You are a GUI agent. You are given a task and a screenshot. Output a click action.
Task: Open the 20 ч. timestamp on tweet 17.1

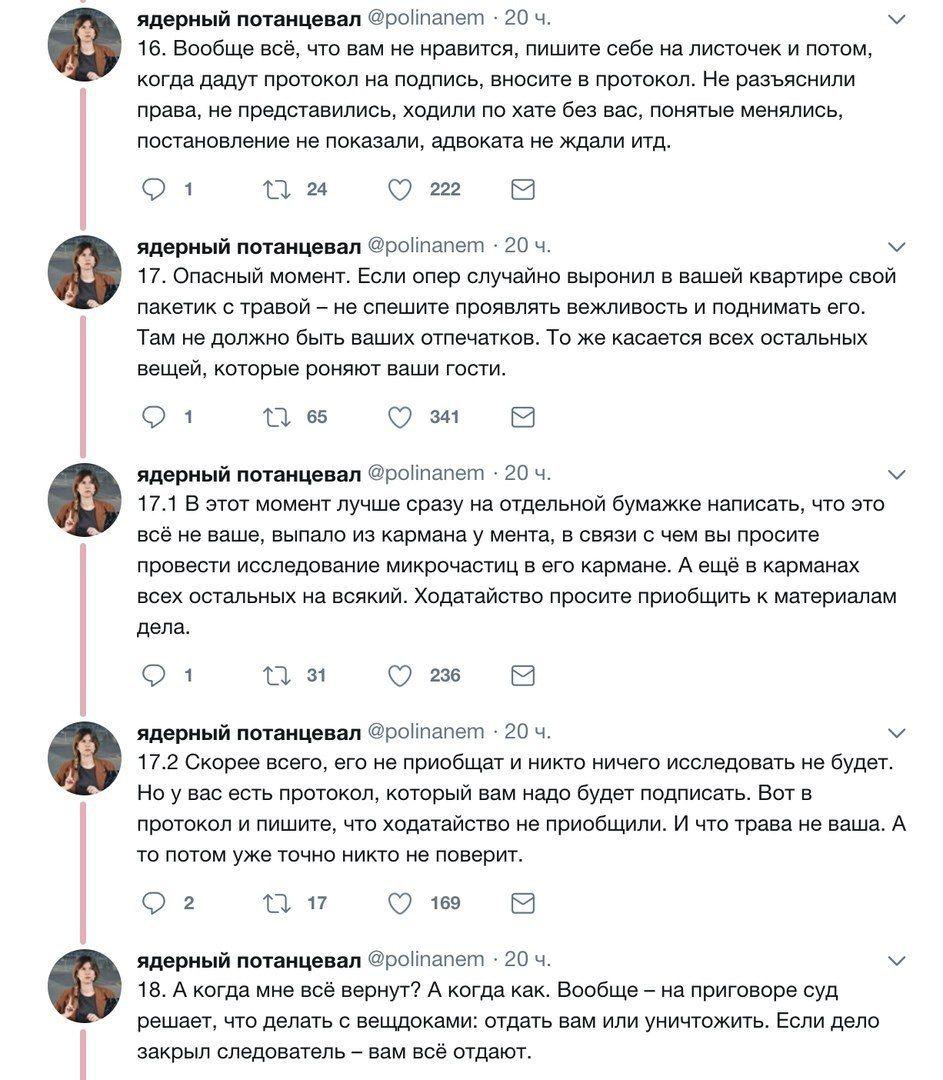(527, 473)
